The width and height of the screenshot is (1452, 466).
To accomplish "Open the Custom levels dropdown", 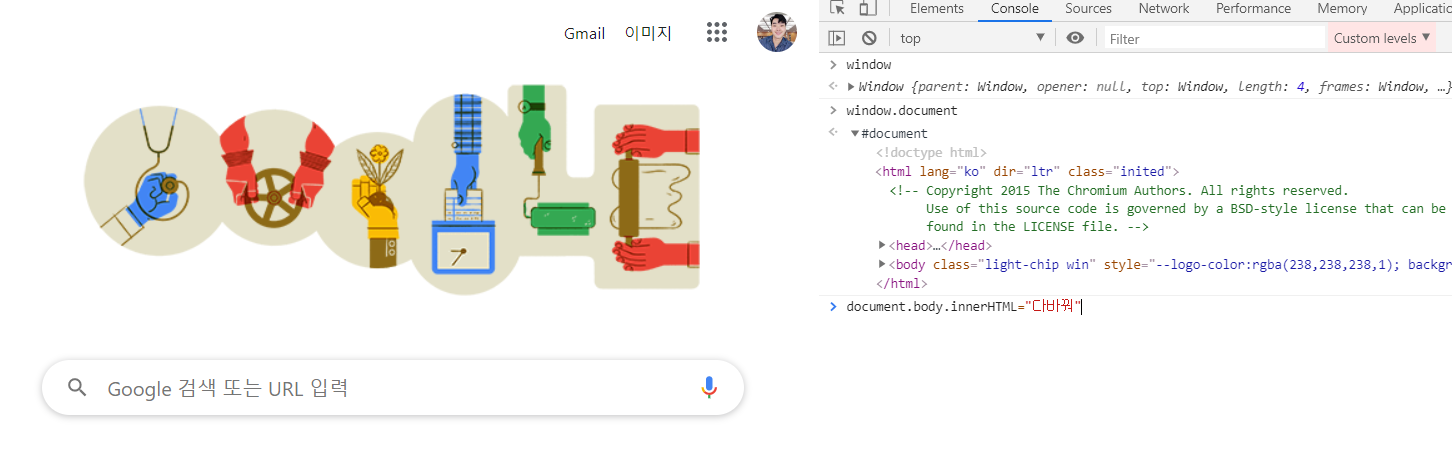I will (x=1382, y=38).
